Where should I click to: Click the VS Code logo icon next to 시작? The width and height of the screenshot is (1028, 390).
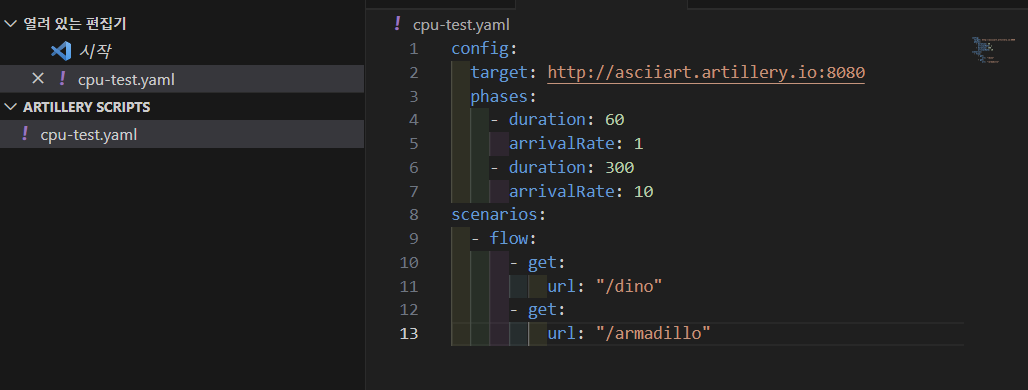(61, 51)
